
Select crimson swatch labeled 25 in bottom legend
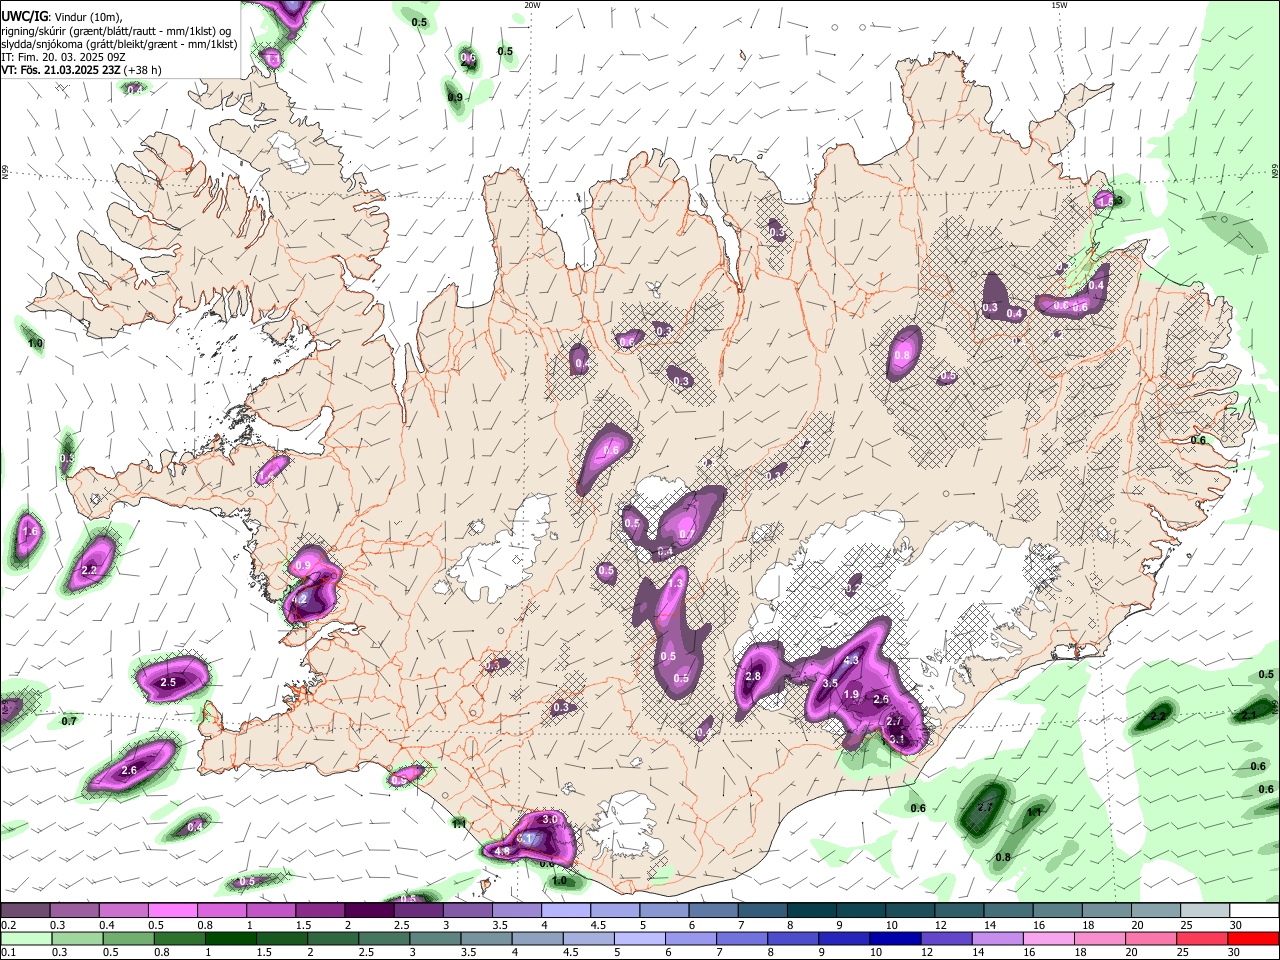tap(1203, 939)
